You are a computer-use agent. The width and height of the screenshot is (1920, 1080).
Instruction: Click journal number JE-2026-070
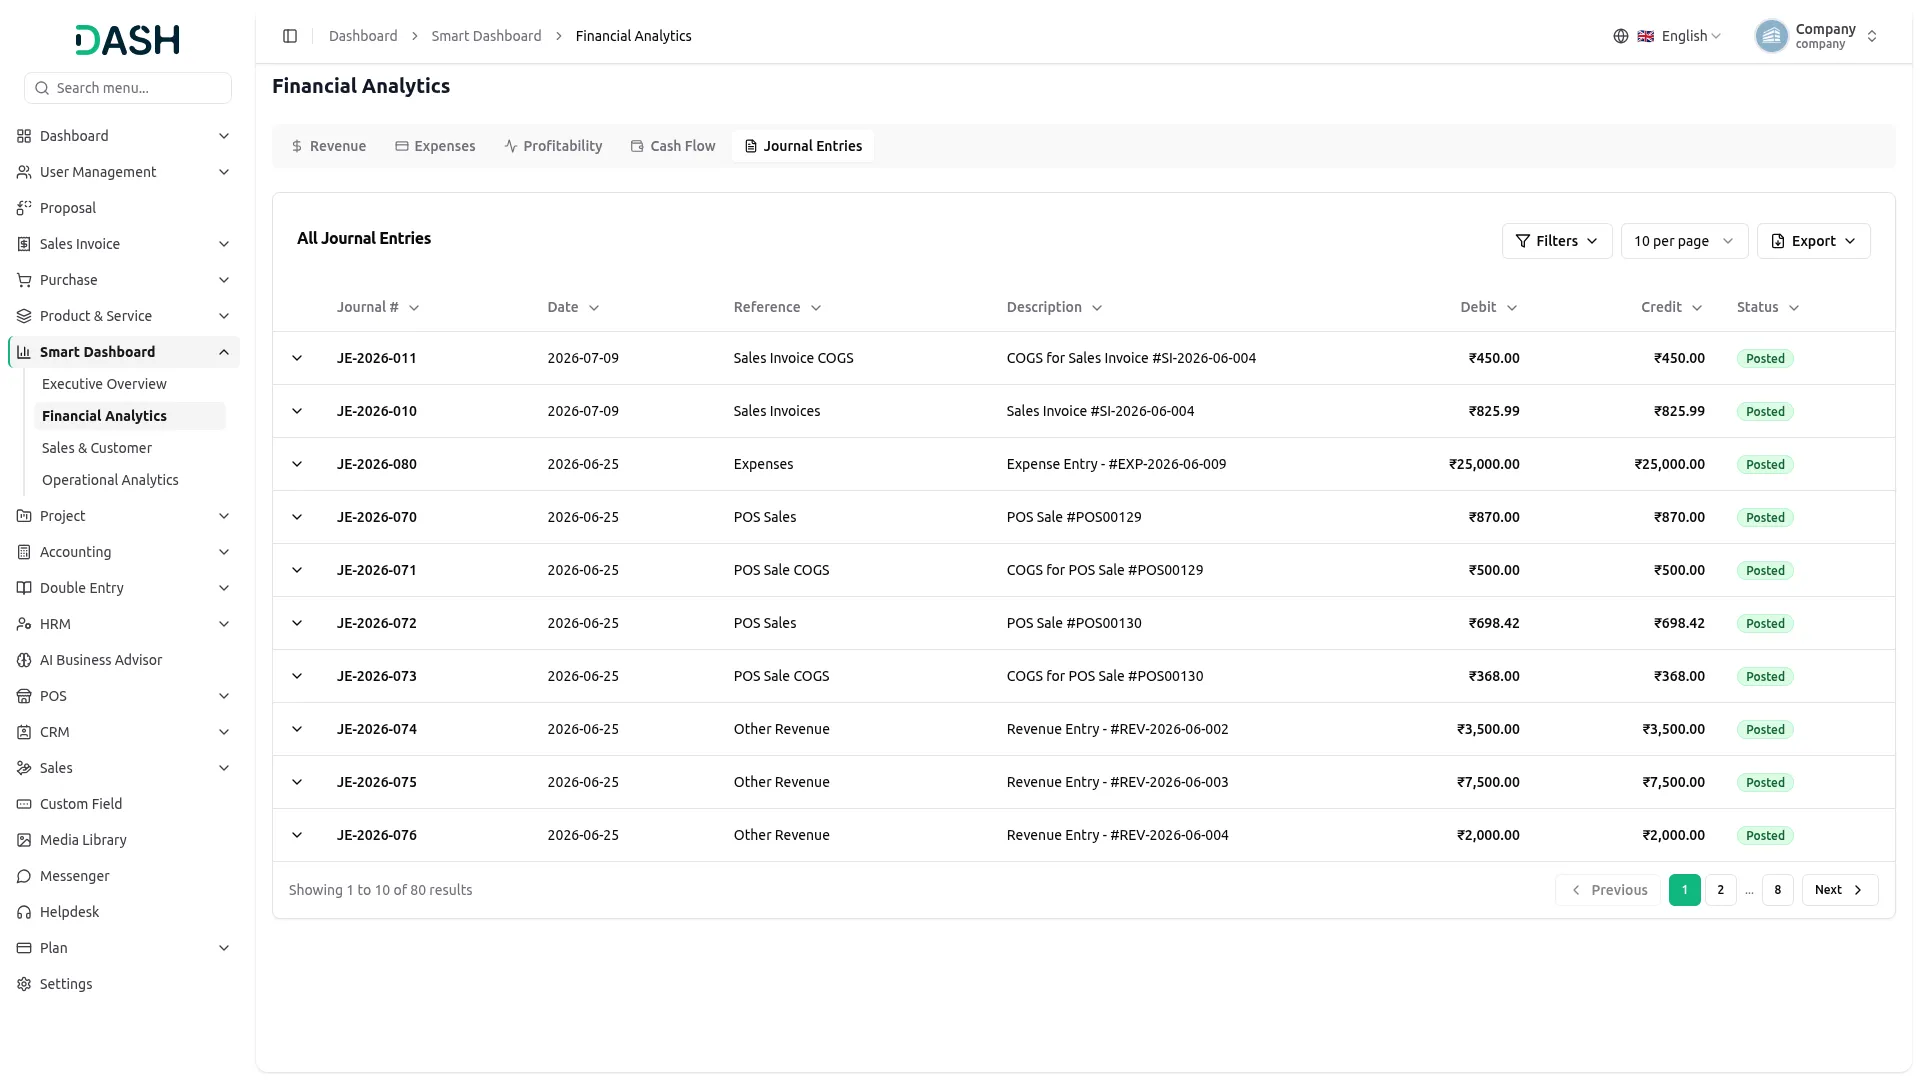[377, 517]
